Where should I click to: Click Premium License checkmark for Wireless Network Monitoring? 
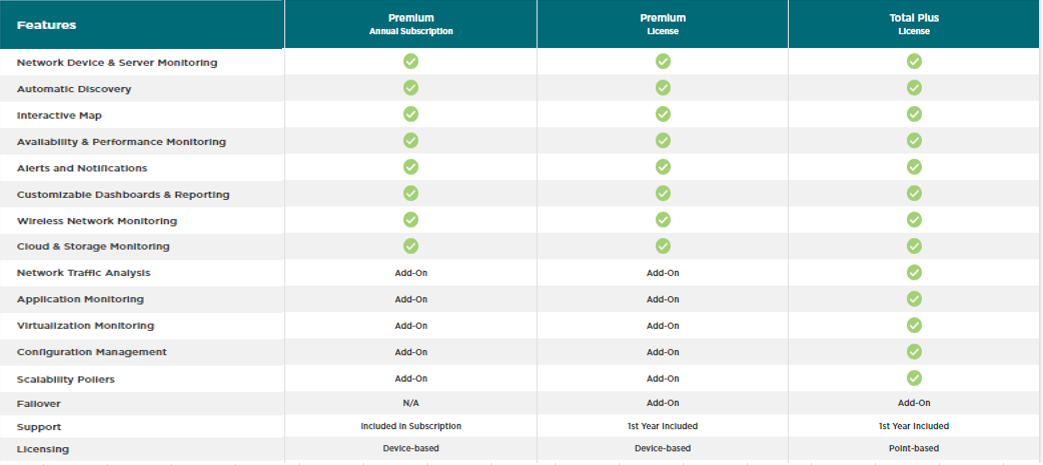click(663, 220)
